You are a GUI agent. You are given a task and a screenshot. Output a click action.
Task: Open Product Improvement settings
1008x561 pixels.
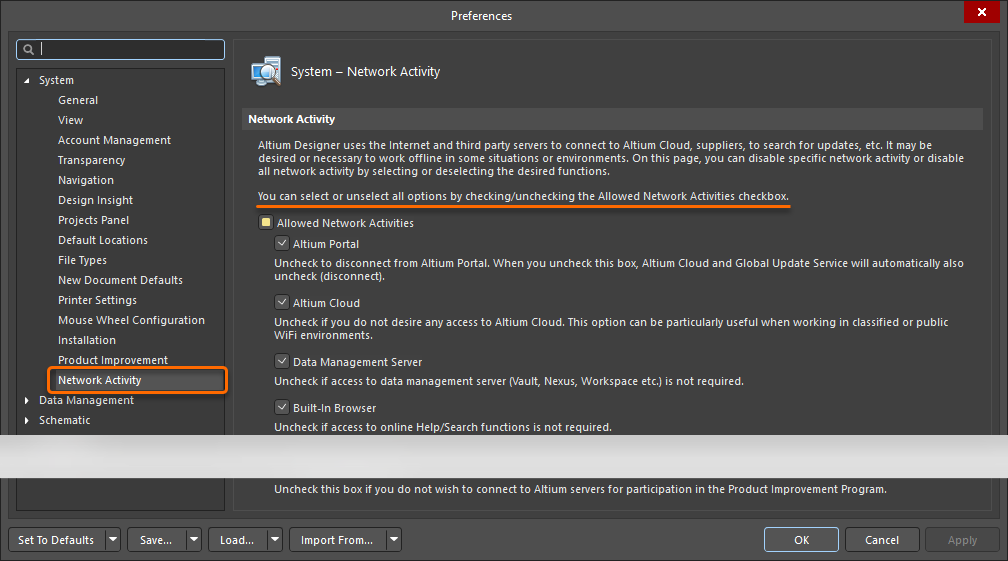[x=112, y=360]
